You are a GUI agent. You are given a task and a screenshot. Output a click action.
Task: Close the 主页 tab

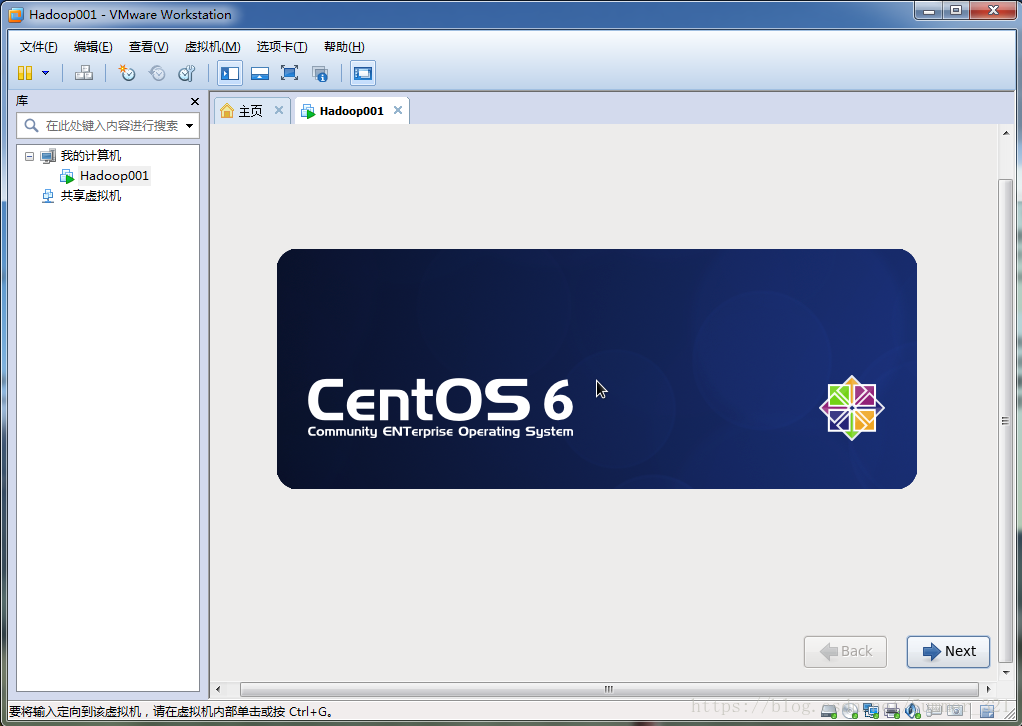(279, 110)
